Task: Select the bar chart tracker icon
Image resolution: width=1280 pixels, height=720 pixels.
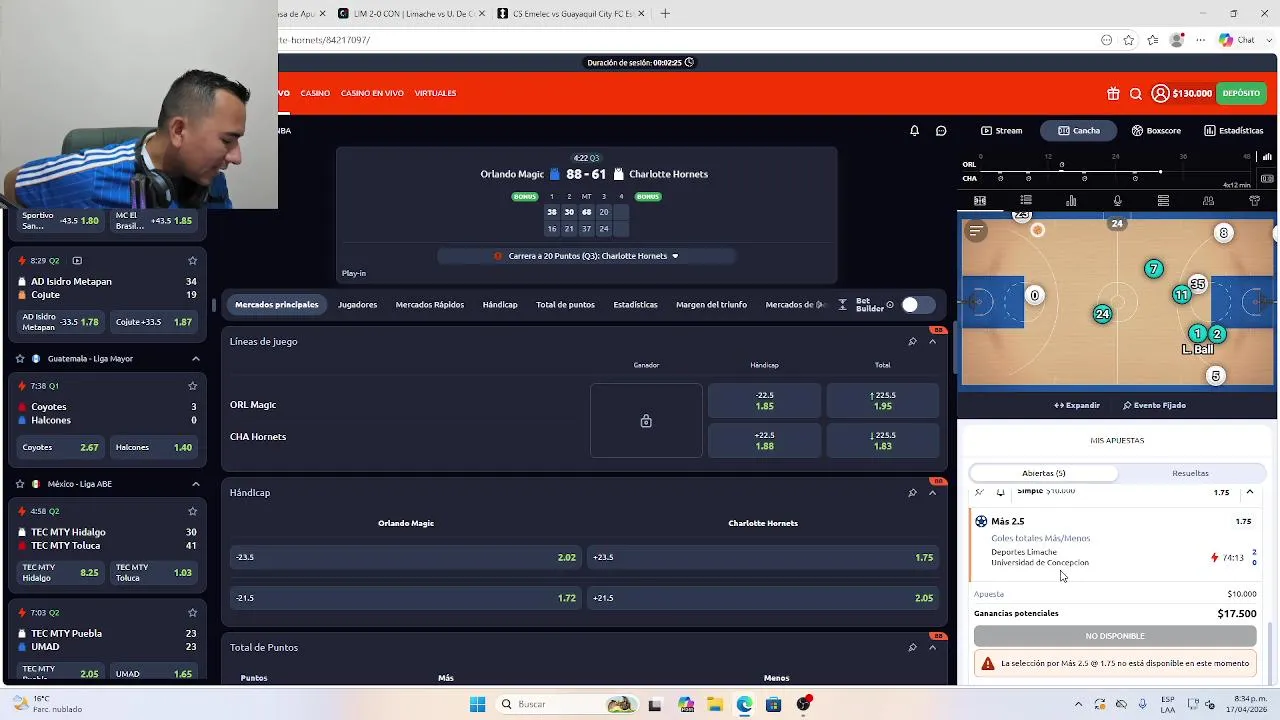Action: tap(1071, 200)
